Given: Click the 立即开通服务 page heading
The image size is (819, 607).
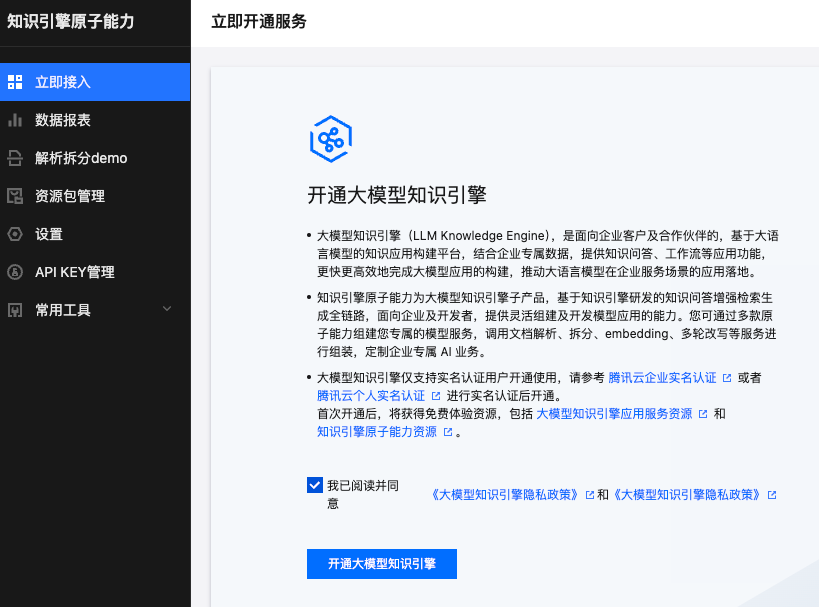Looking at the screenshot, I should pos(259,21).
